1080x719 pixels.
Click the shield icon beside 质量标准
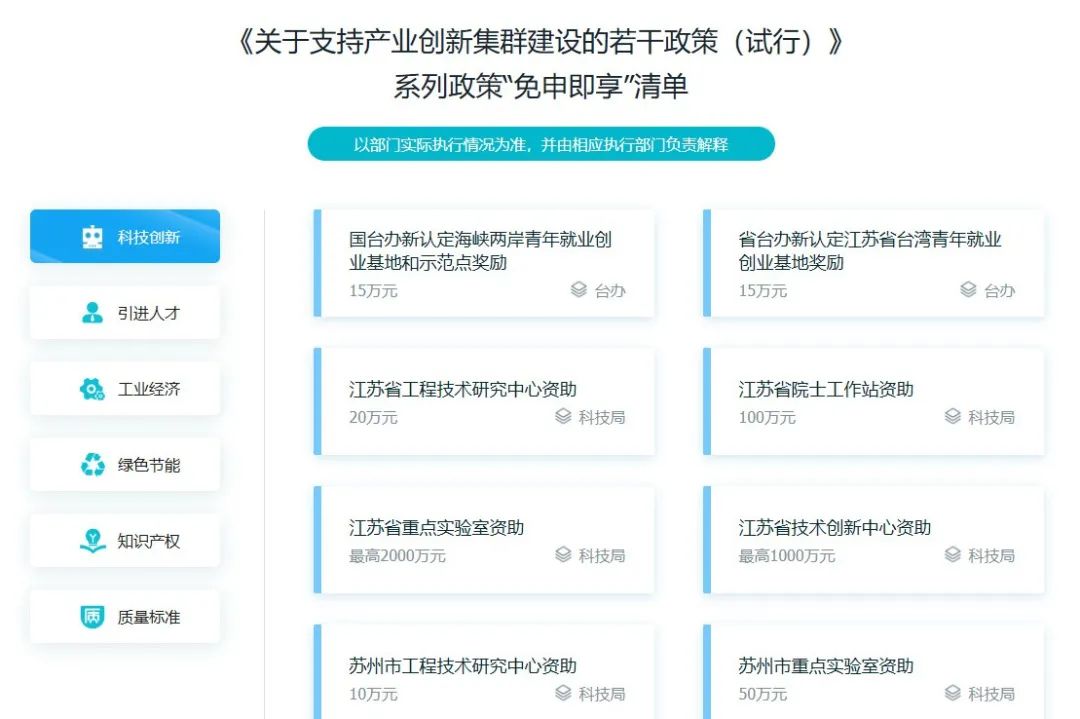point(92,617)
